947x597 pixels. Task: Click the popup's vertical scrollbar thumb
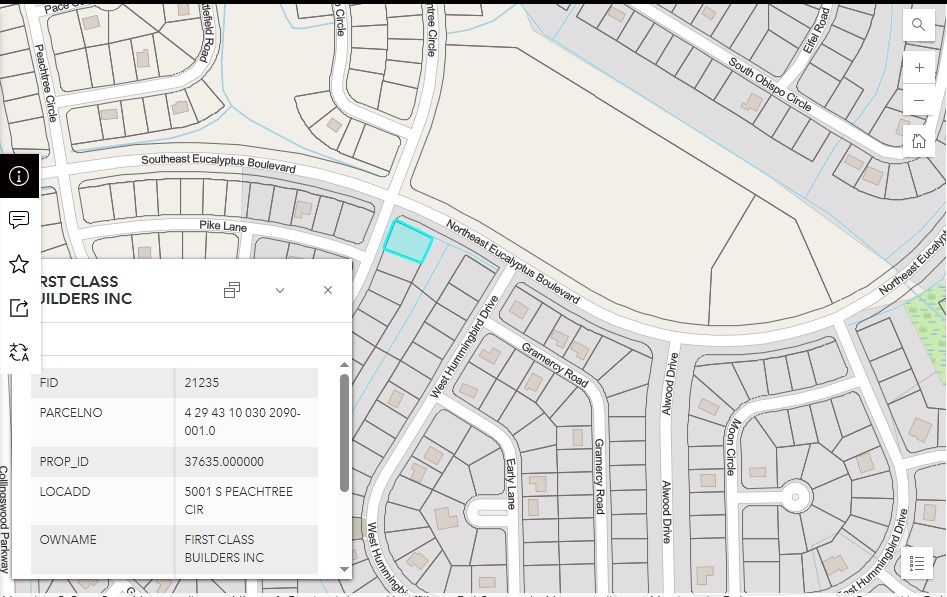coord(345,432)
